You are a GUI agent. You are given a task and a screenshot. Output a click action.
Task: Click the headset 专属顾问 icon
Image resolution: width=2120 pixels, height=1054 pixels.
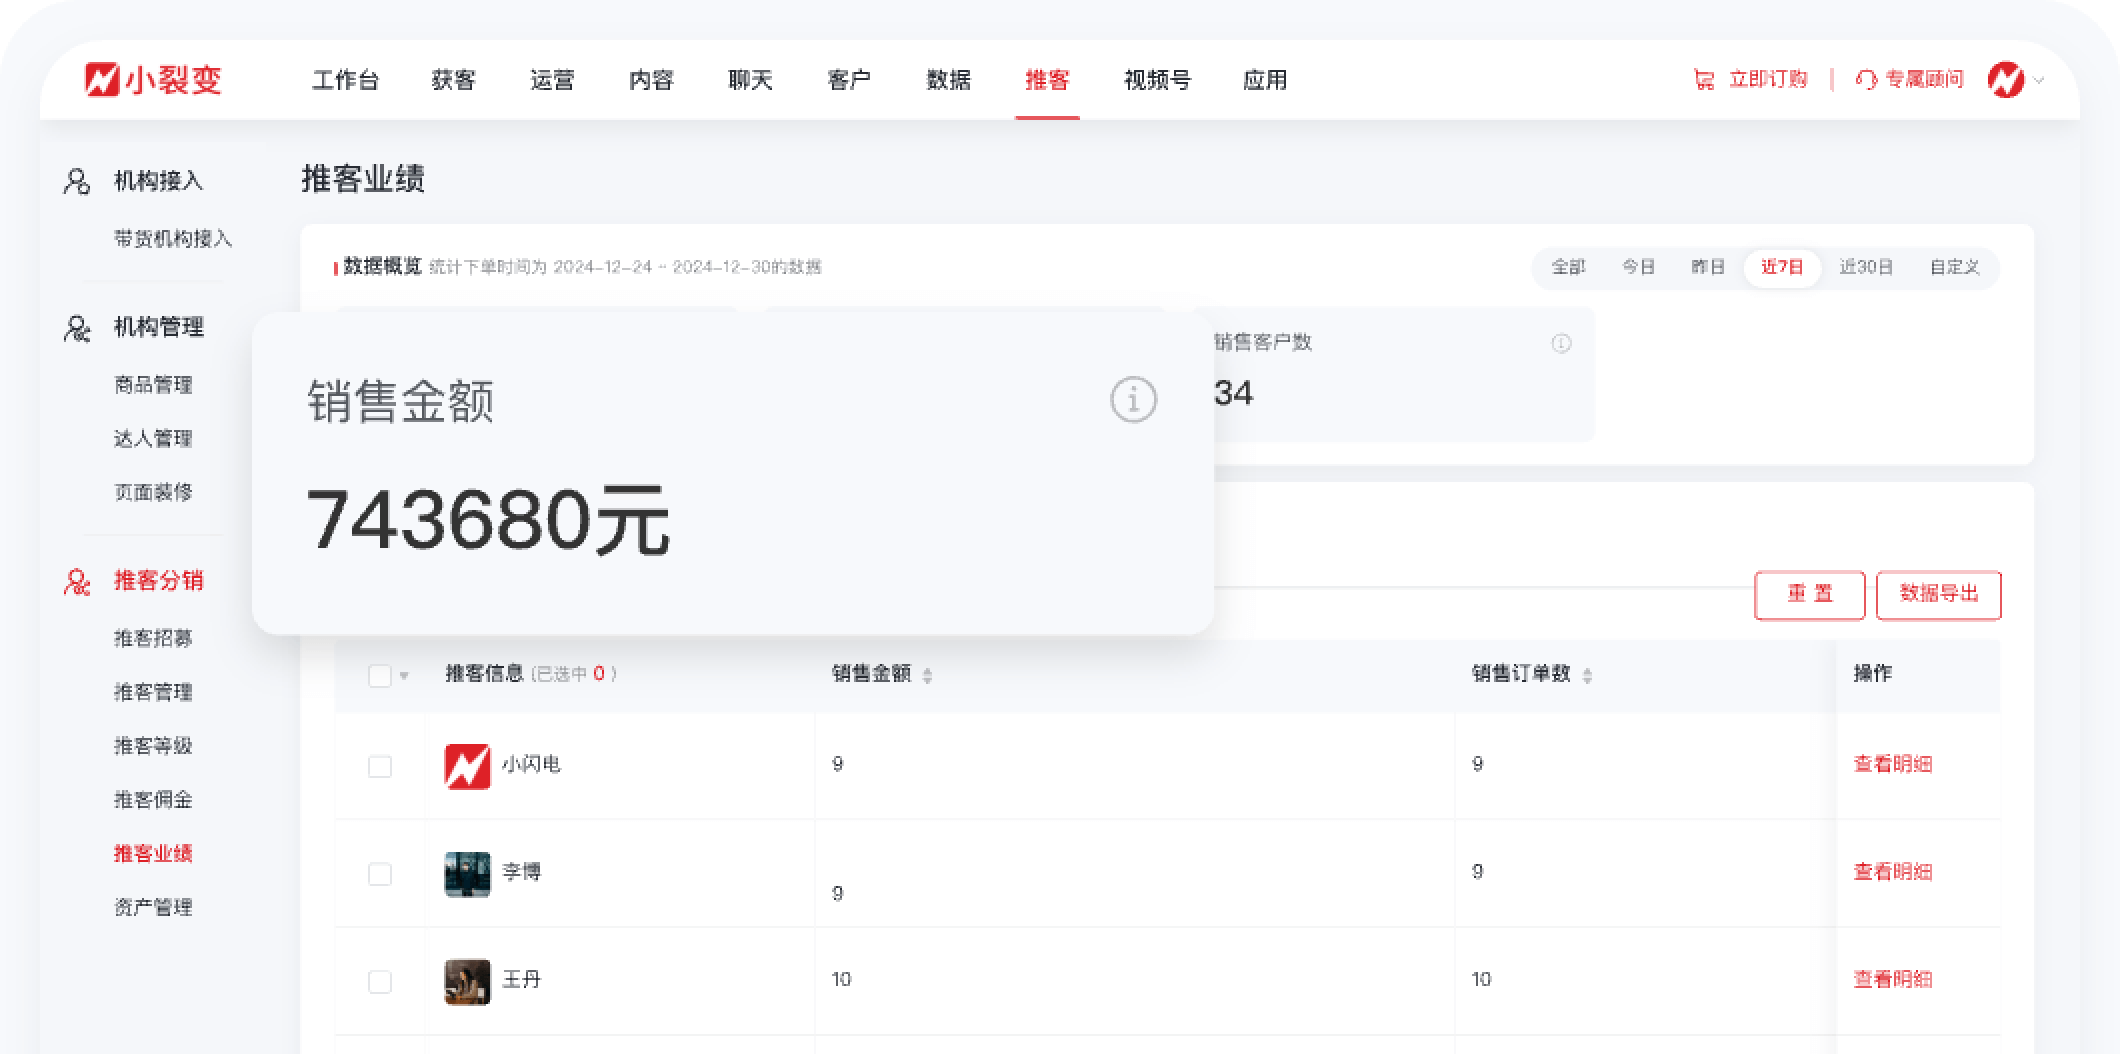tap(1866, 80)
